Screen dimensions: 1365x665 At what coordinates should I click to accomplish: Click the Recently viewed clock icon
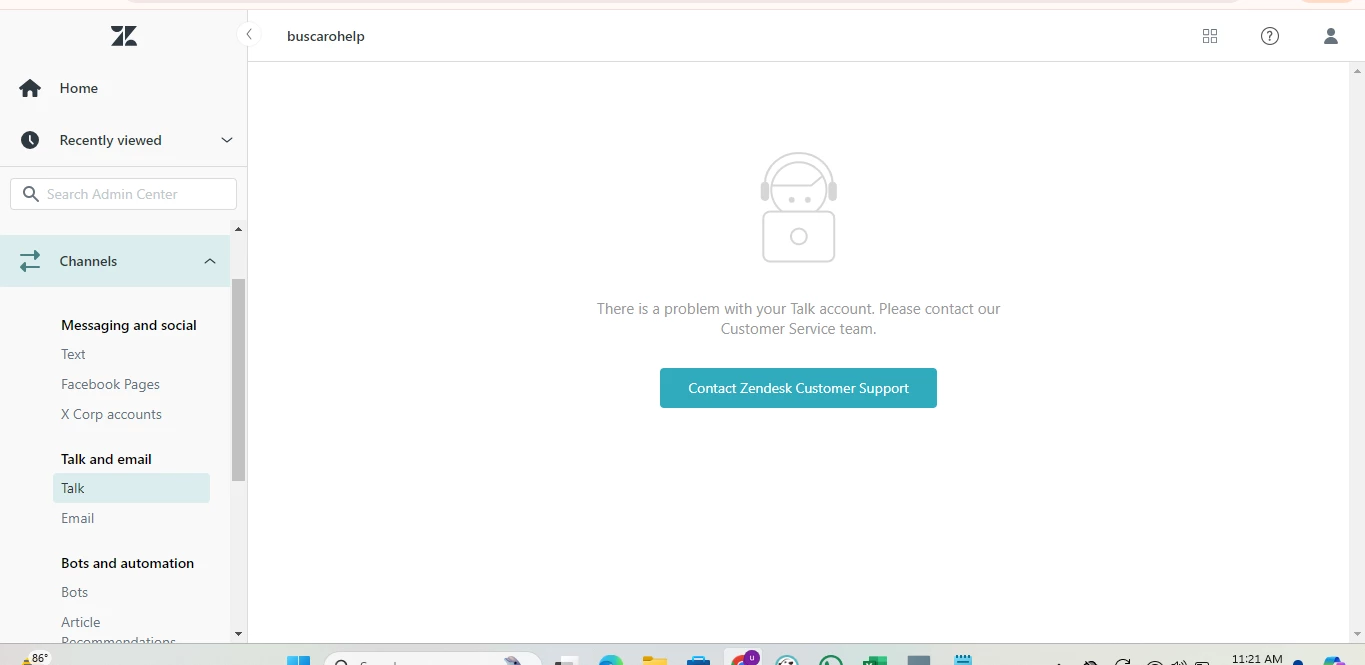(x=30, y=140)
